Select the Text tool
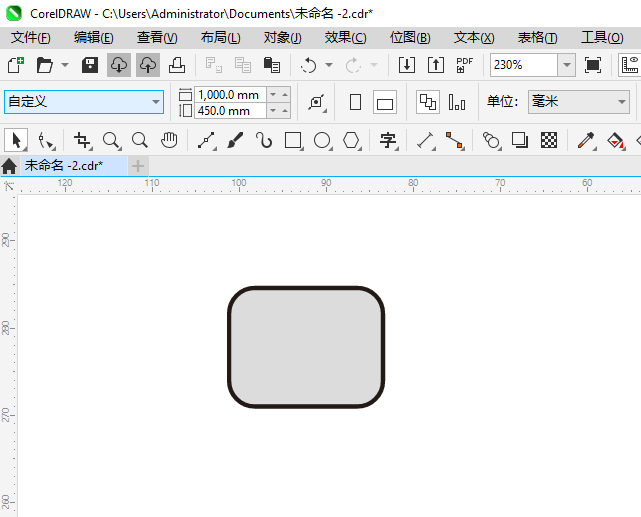 point(387,140)
